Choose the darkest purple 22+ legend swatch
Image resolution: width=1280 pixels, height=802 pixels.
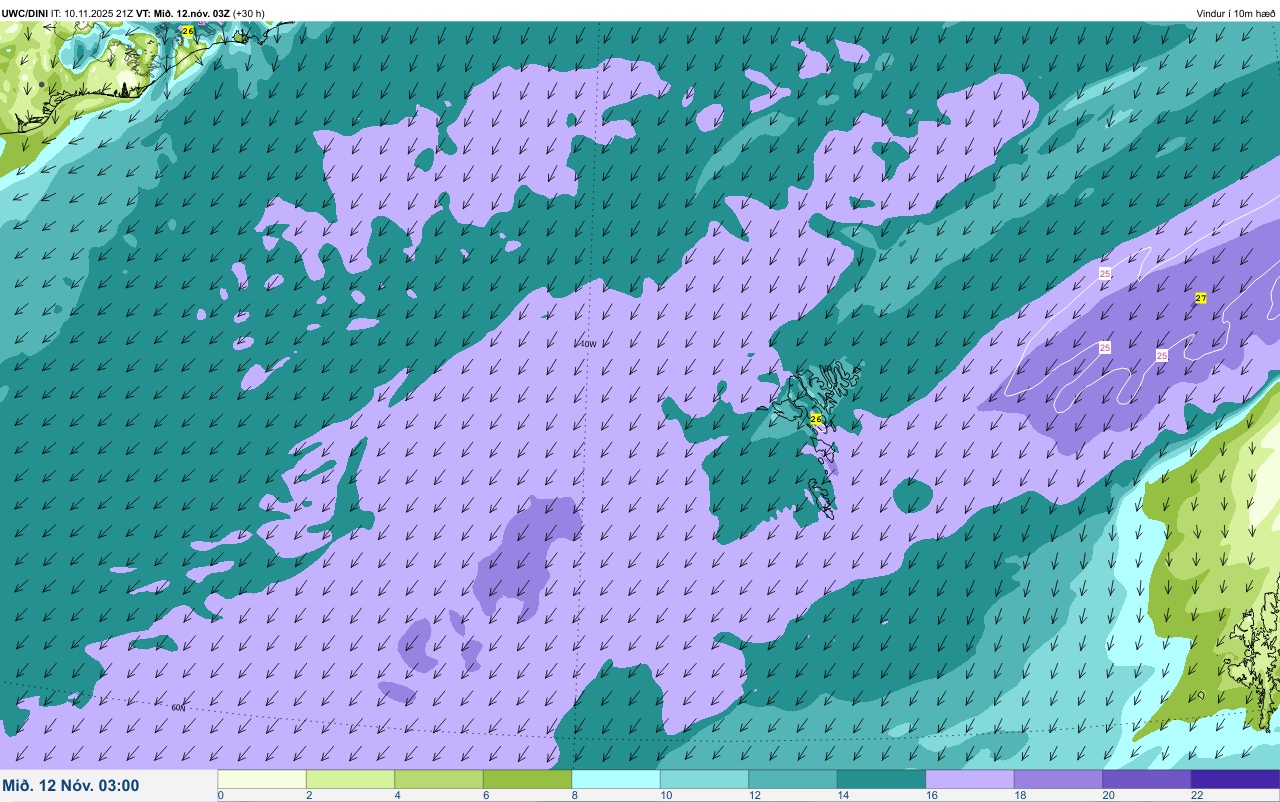(x=1235, y=779)
